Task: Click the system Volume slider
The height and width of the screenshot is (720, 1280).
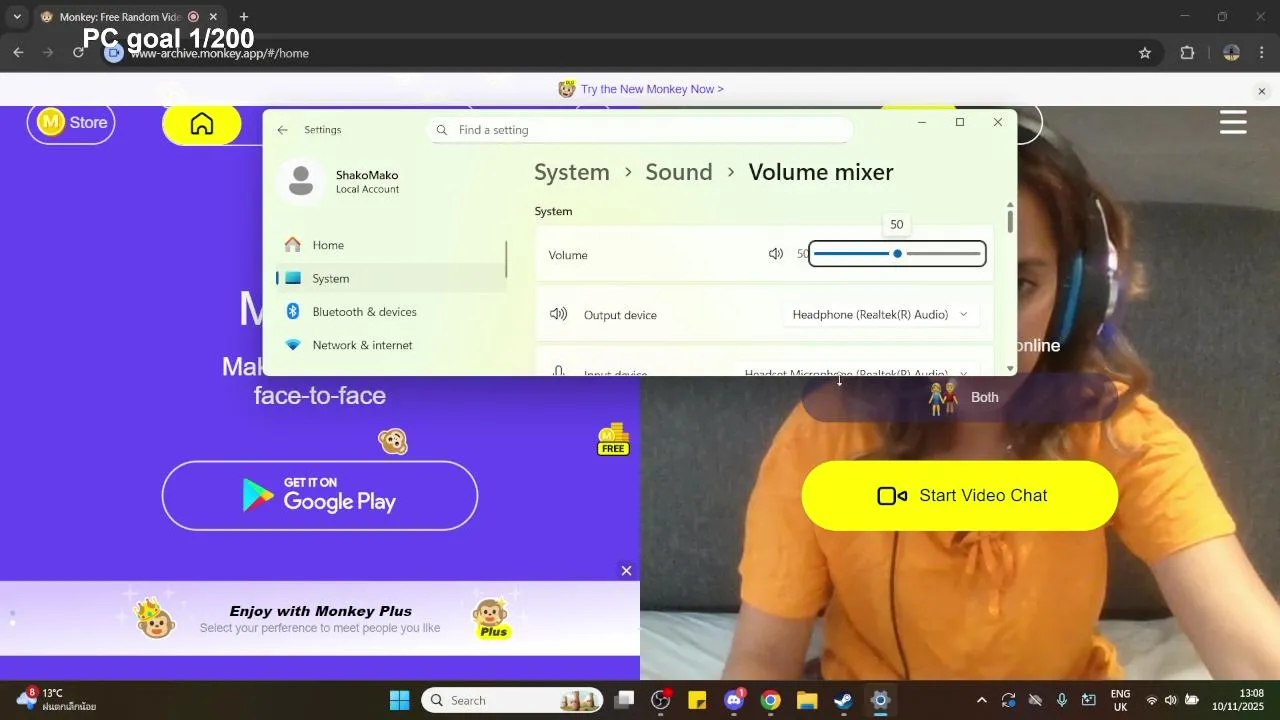Action: click(x=897, y=254)
